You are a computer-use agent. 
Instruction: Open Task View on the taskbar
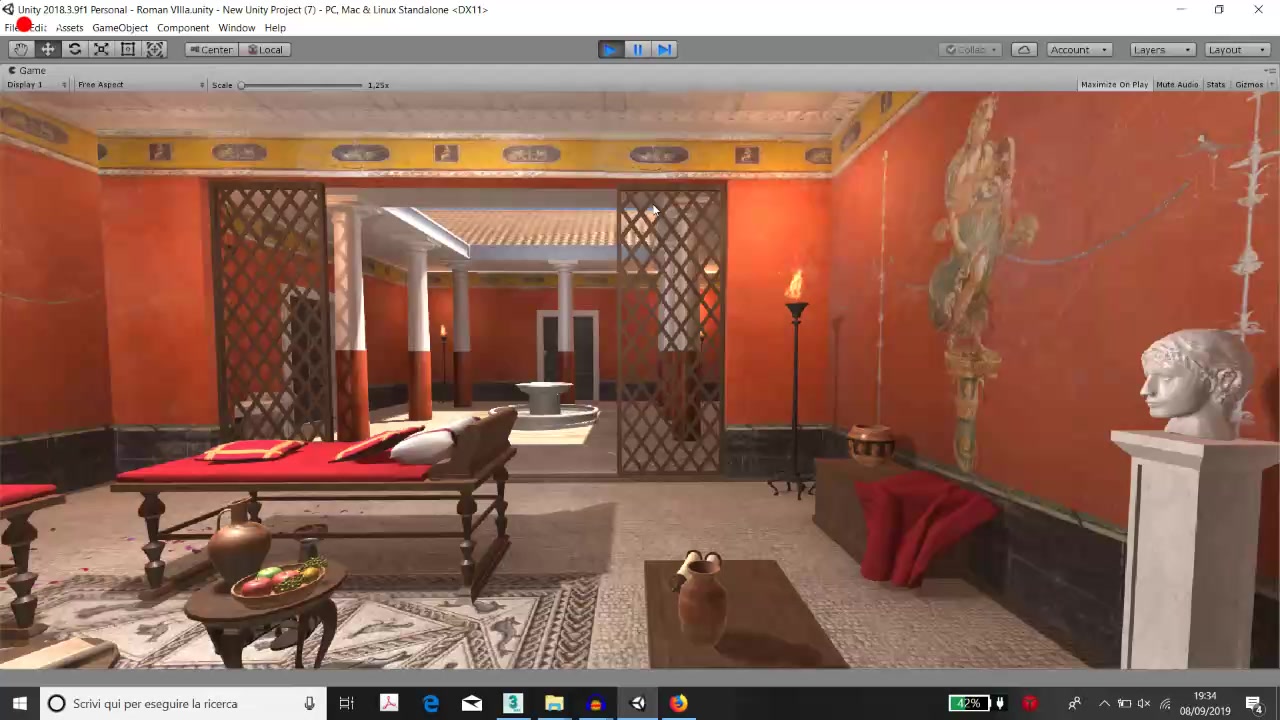346,703
